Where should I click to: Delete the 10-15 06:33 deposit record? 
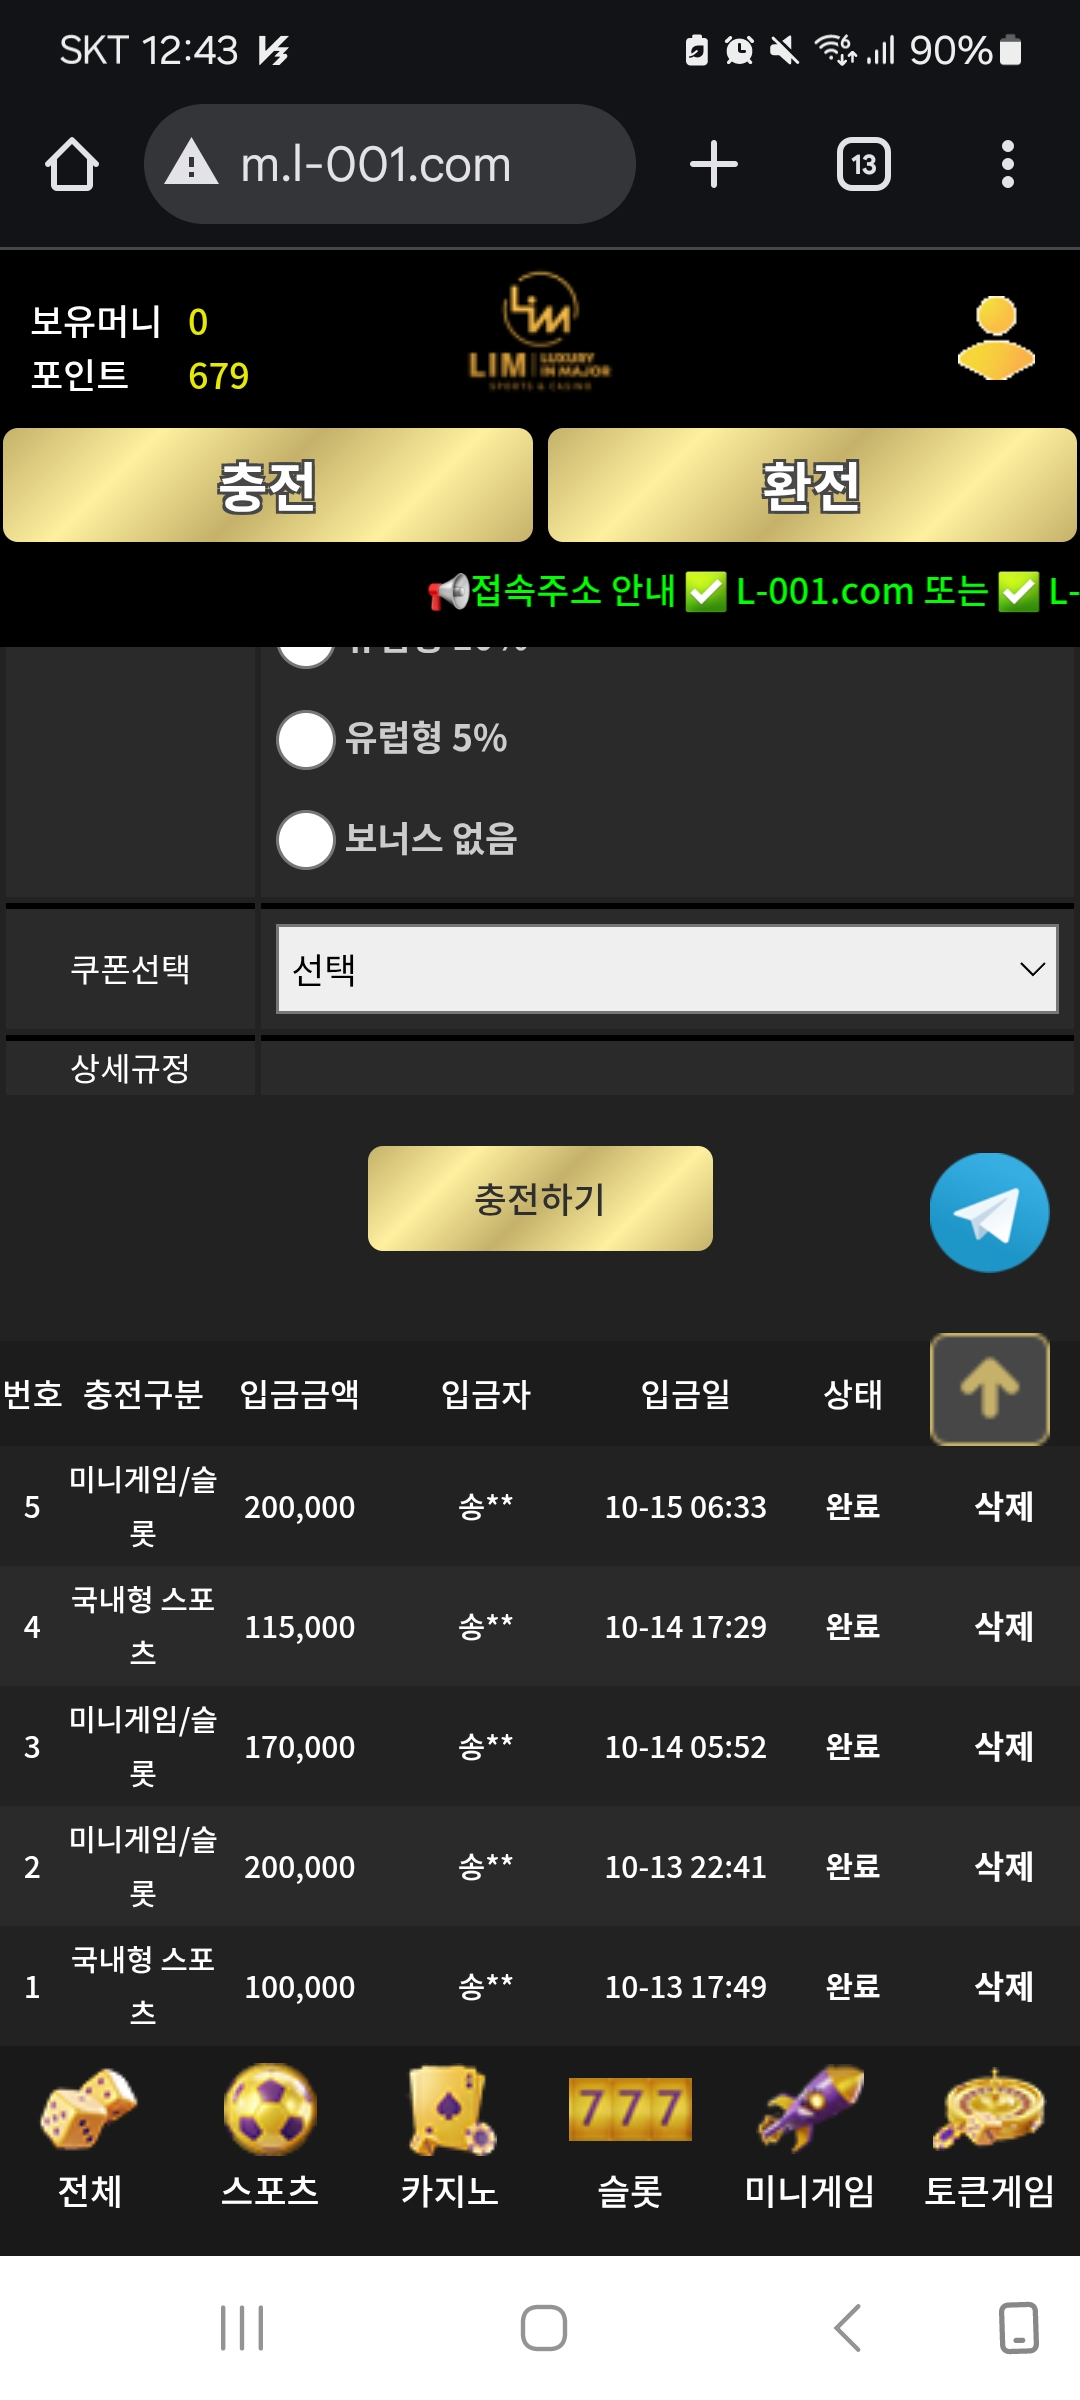(1003, 1507)
